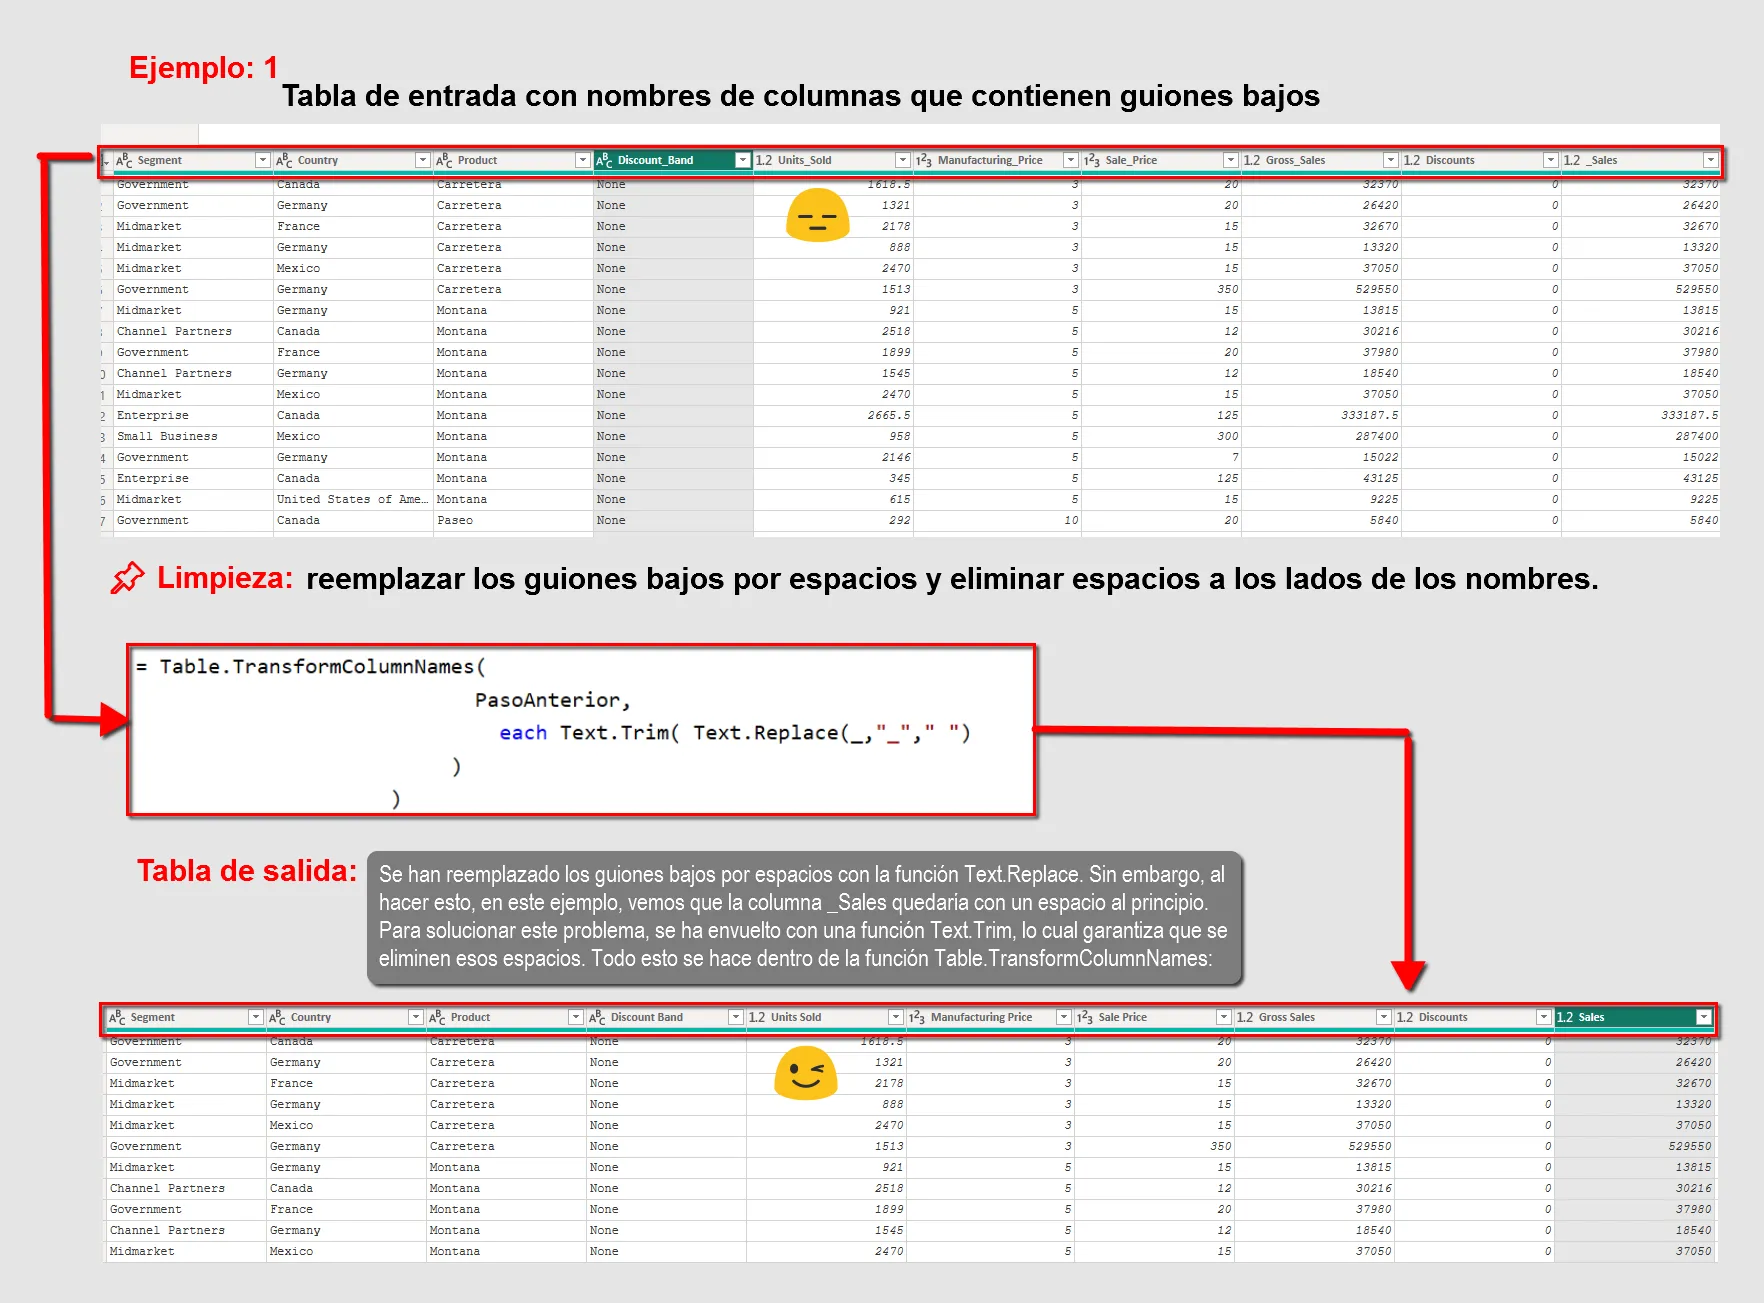Click the ABC data type icon on Product column

pos(444,159)
